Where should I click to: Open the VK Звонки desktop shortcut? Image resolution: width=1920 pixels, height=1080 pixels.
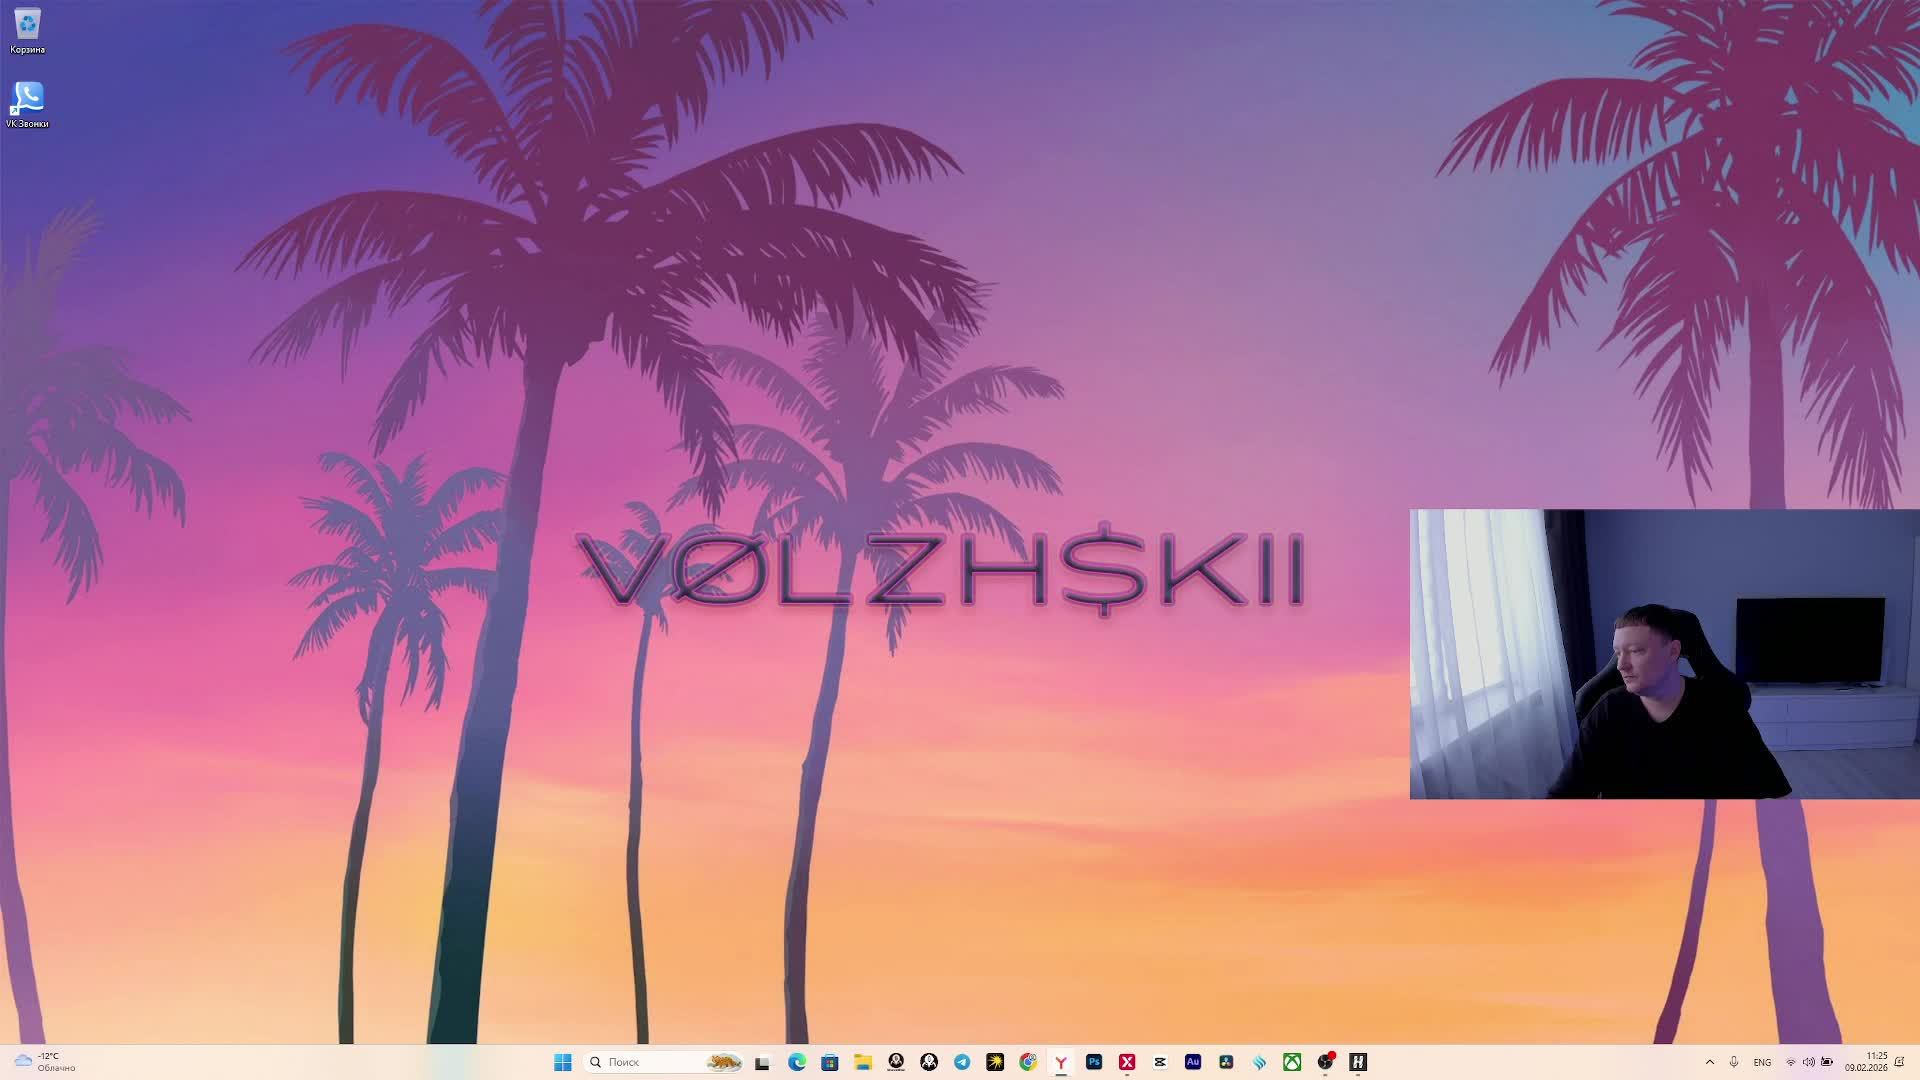[x=27, y=98]
